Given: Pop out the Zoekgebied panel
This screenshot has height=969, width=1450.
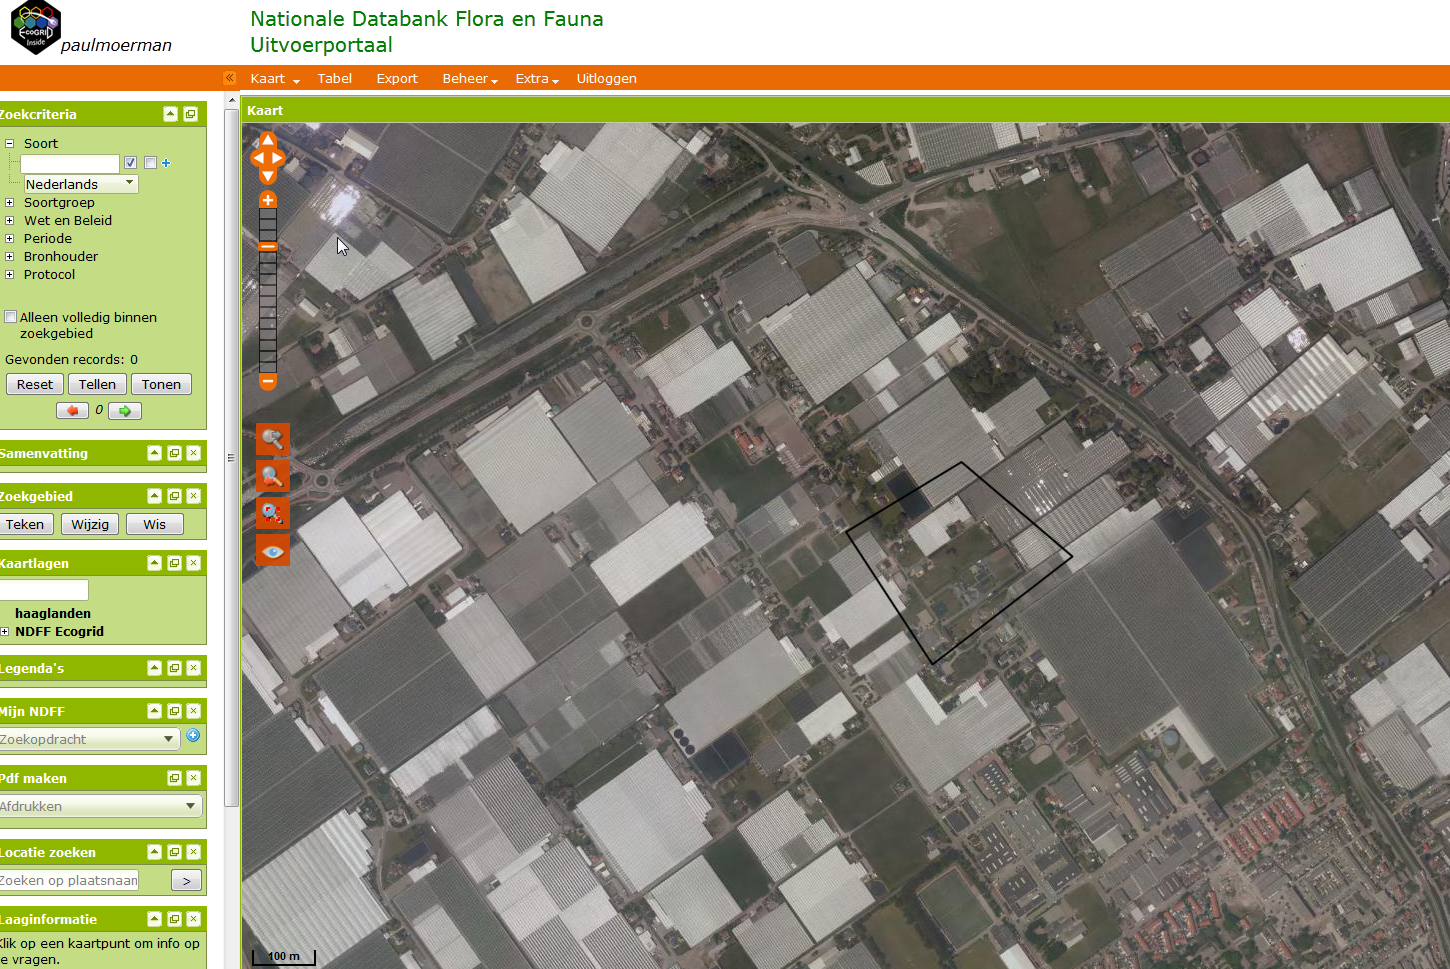Looking at the screenshot, I should (x=174, y=496).
